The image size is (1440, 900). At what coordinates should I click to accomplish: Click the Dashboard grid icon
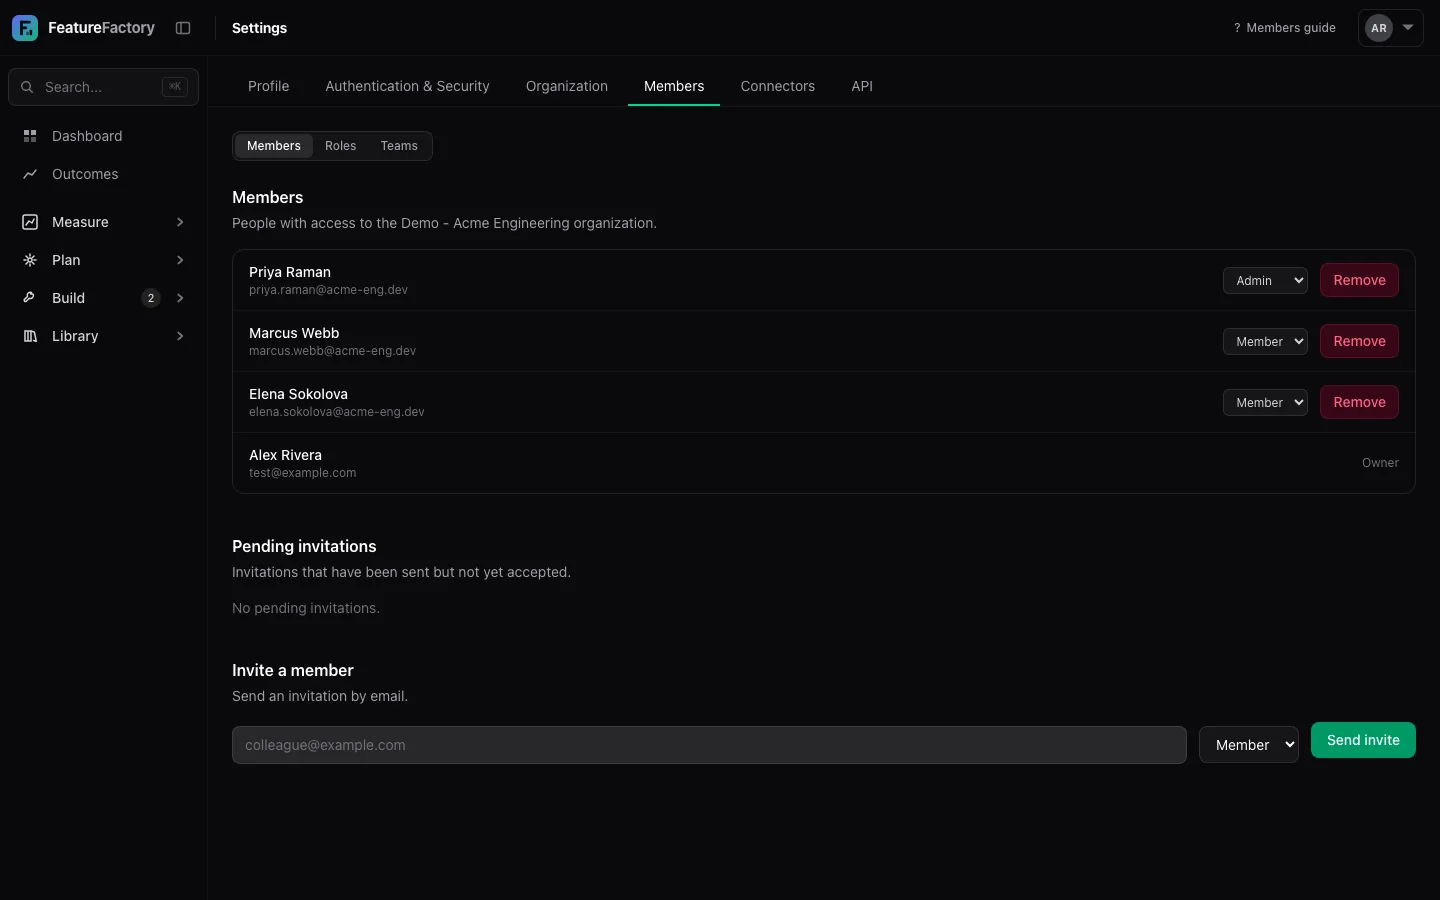[x=30, y=136]
